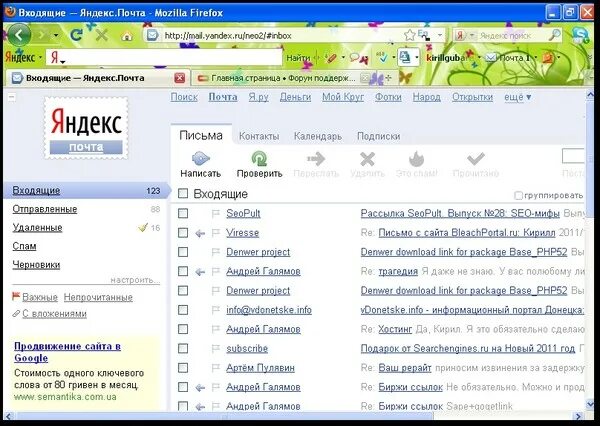Add a new tab with the plus icon

389,78
